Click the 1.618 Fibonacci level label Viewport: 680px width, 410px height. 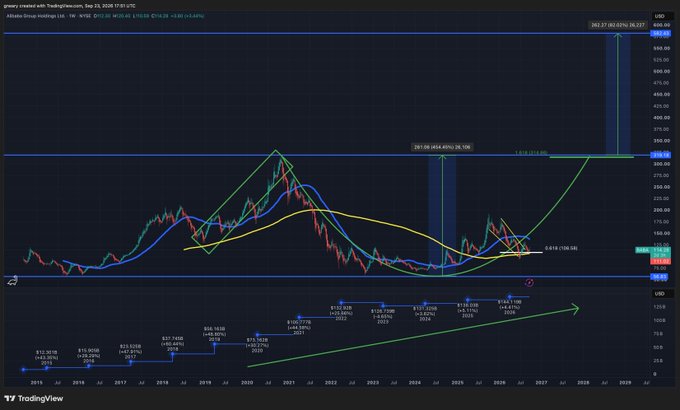531,153
